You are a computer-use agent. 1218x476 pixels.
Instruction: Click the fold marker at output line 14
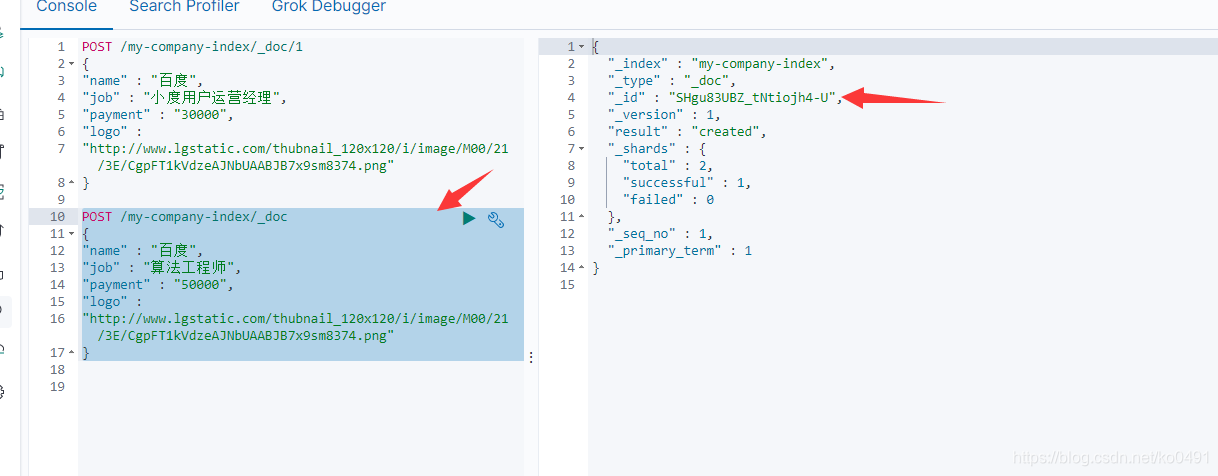click(x=582, y=268)
